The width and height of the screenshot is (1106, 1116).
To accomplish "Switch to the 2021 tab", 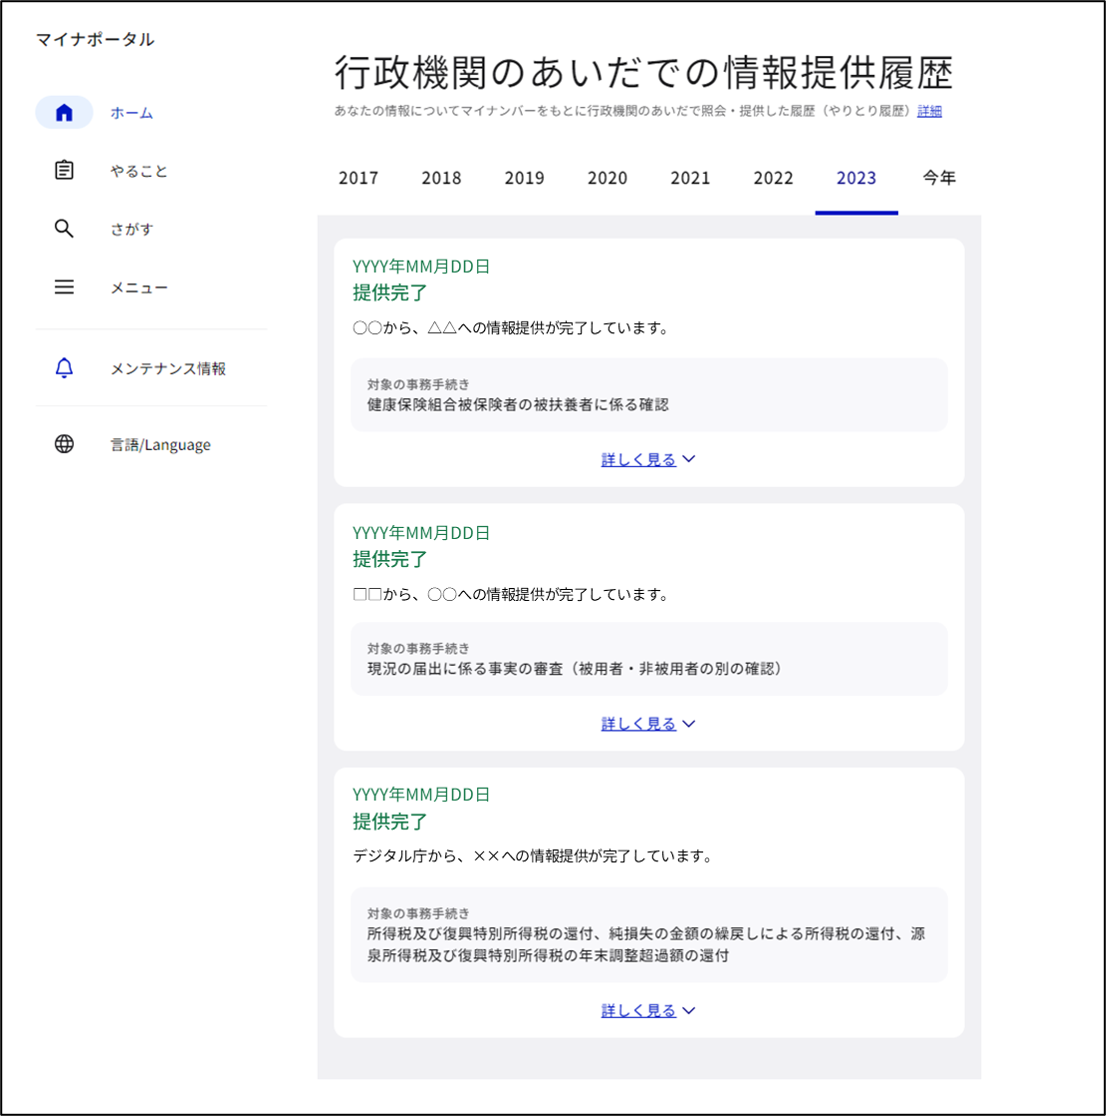I will (690, 178).
